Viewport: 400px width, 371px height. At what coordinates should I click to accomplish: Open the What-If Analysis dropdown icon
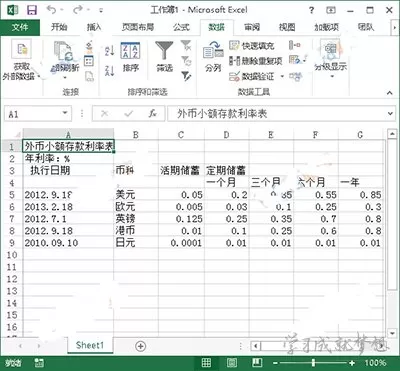(x=297, y=61)
